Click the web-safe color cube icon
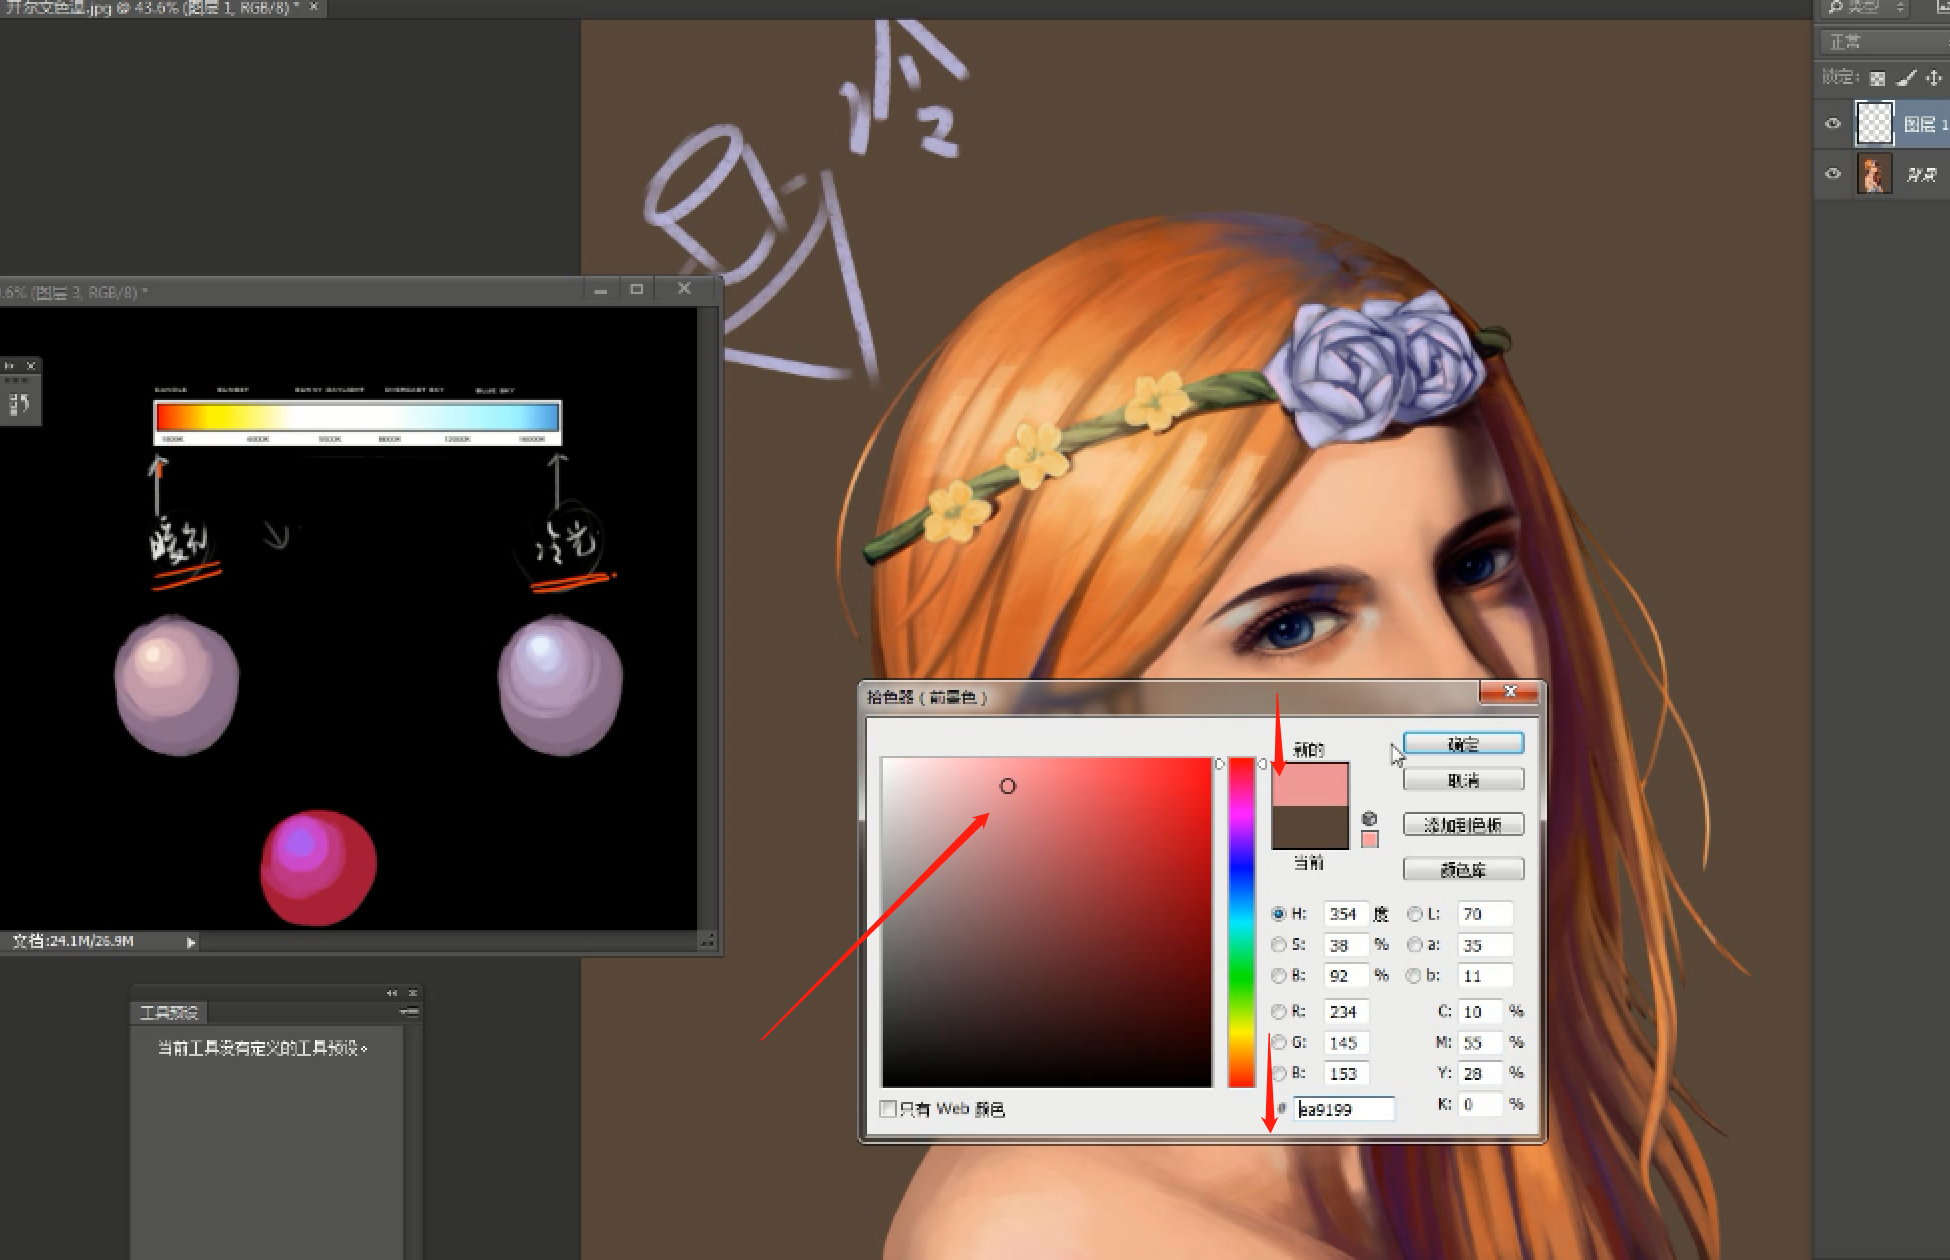Image resolution: width=1950 pixels, height=1260 pixels. coord(1369,818)
